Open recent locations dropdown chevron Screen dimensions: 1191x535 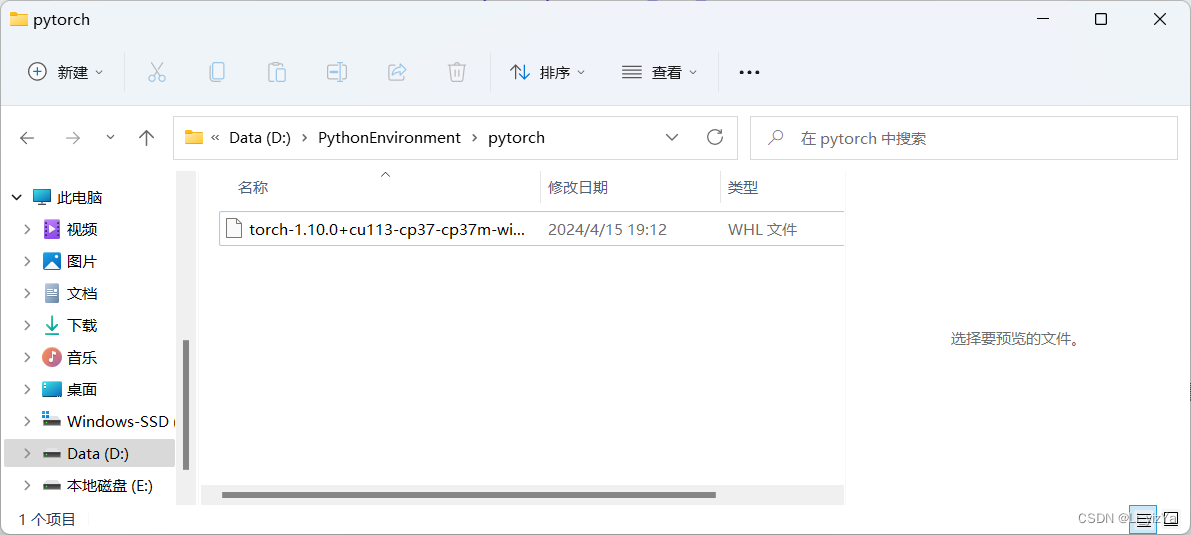(110, 138)
